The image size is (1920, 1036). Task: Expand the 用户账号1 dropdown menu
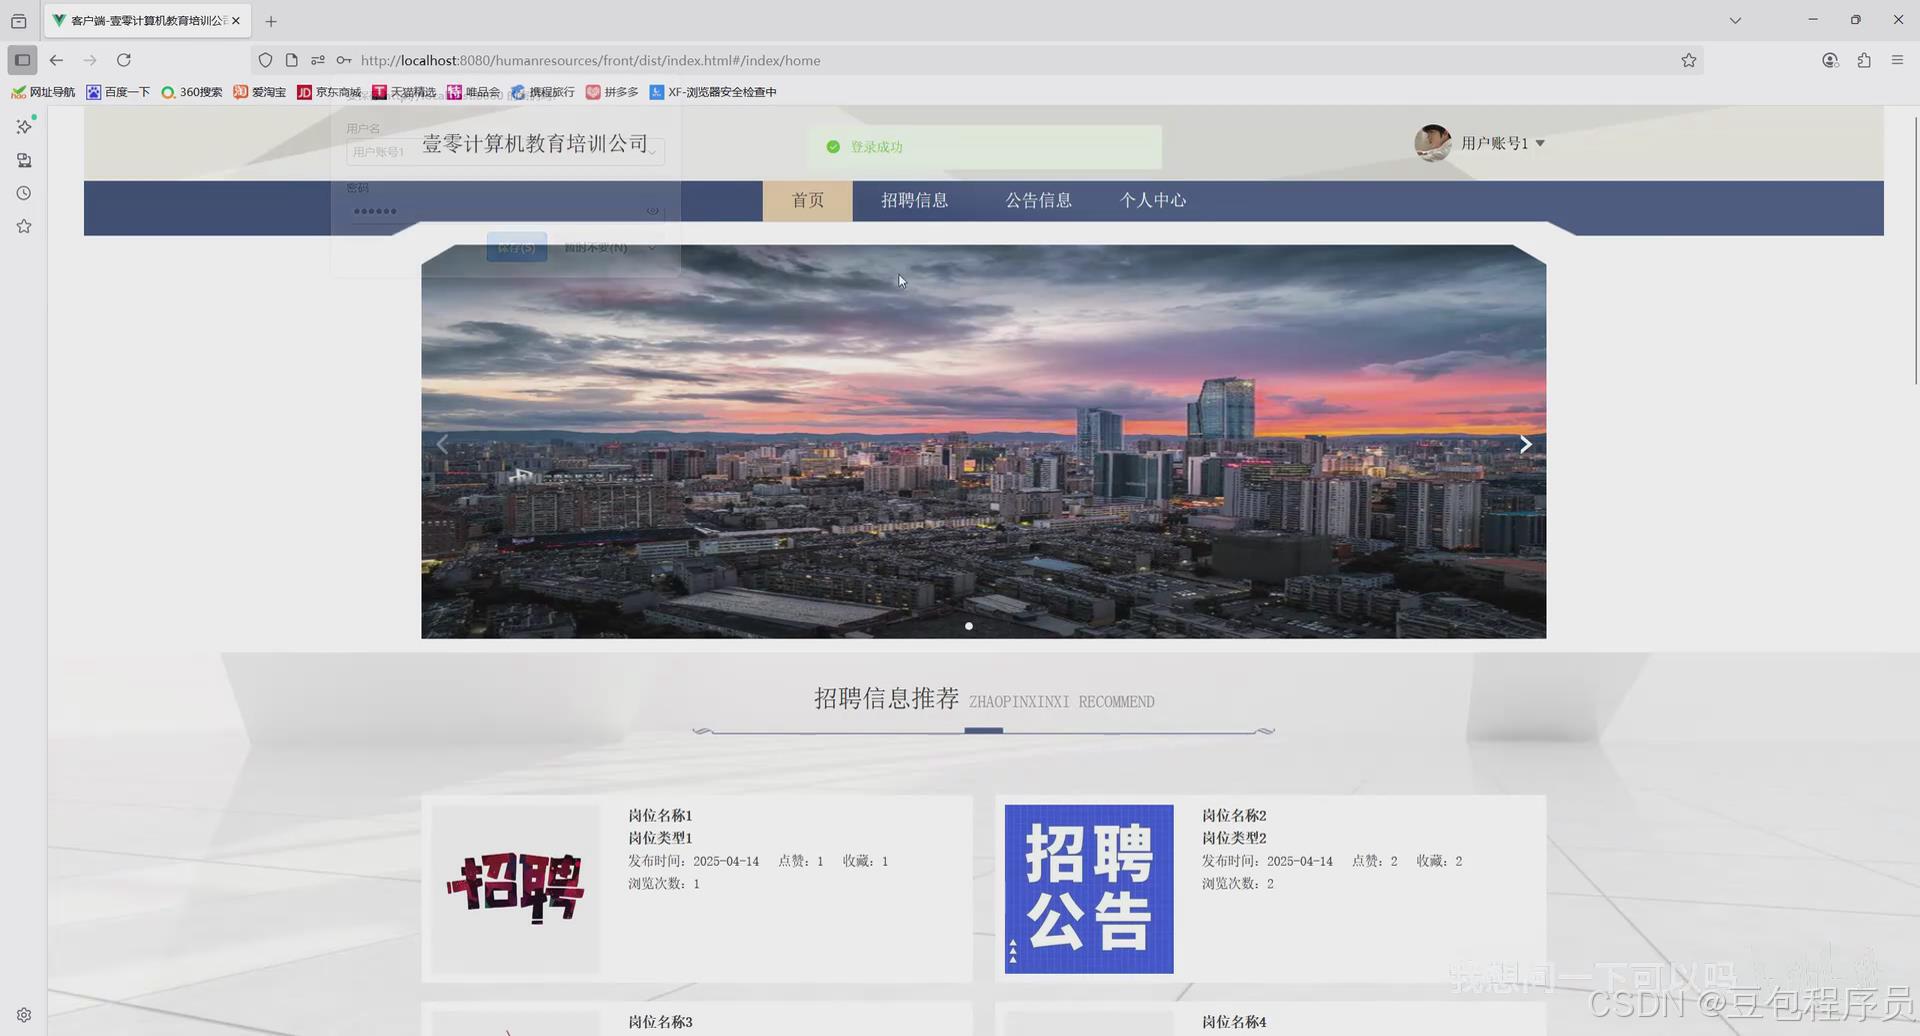click(x=1503, y=143)
